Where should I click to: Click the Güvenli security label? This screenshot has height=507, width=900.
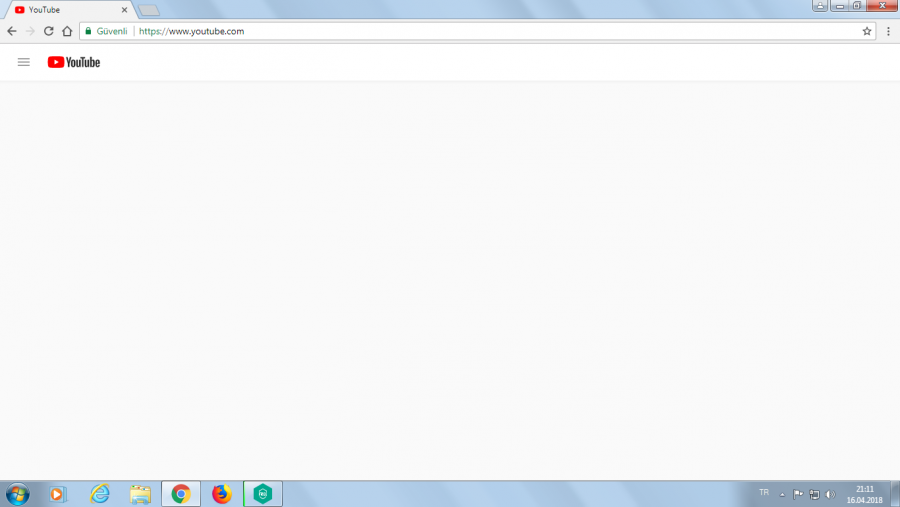[112, 31]
